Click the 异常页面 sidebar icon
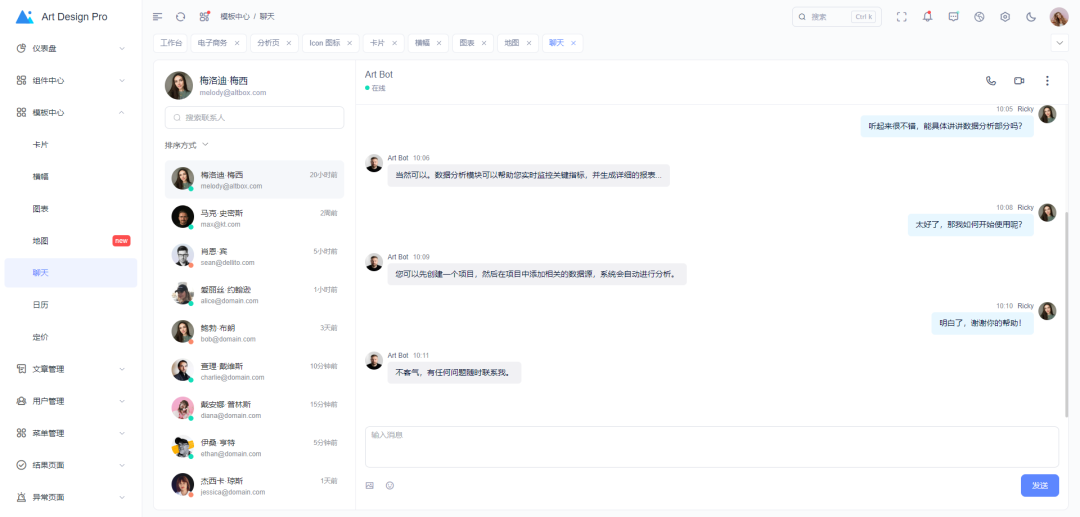Screen dimensions: 1080x517 (x=21, y=497)
